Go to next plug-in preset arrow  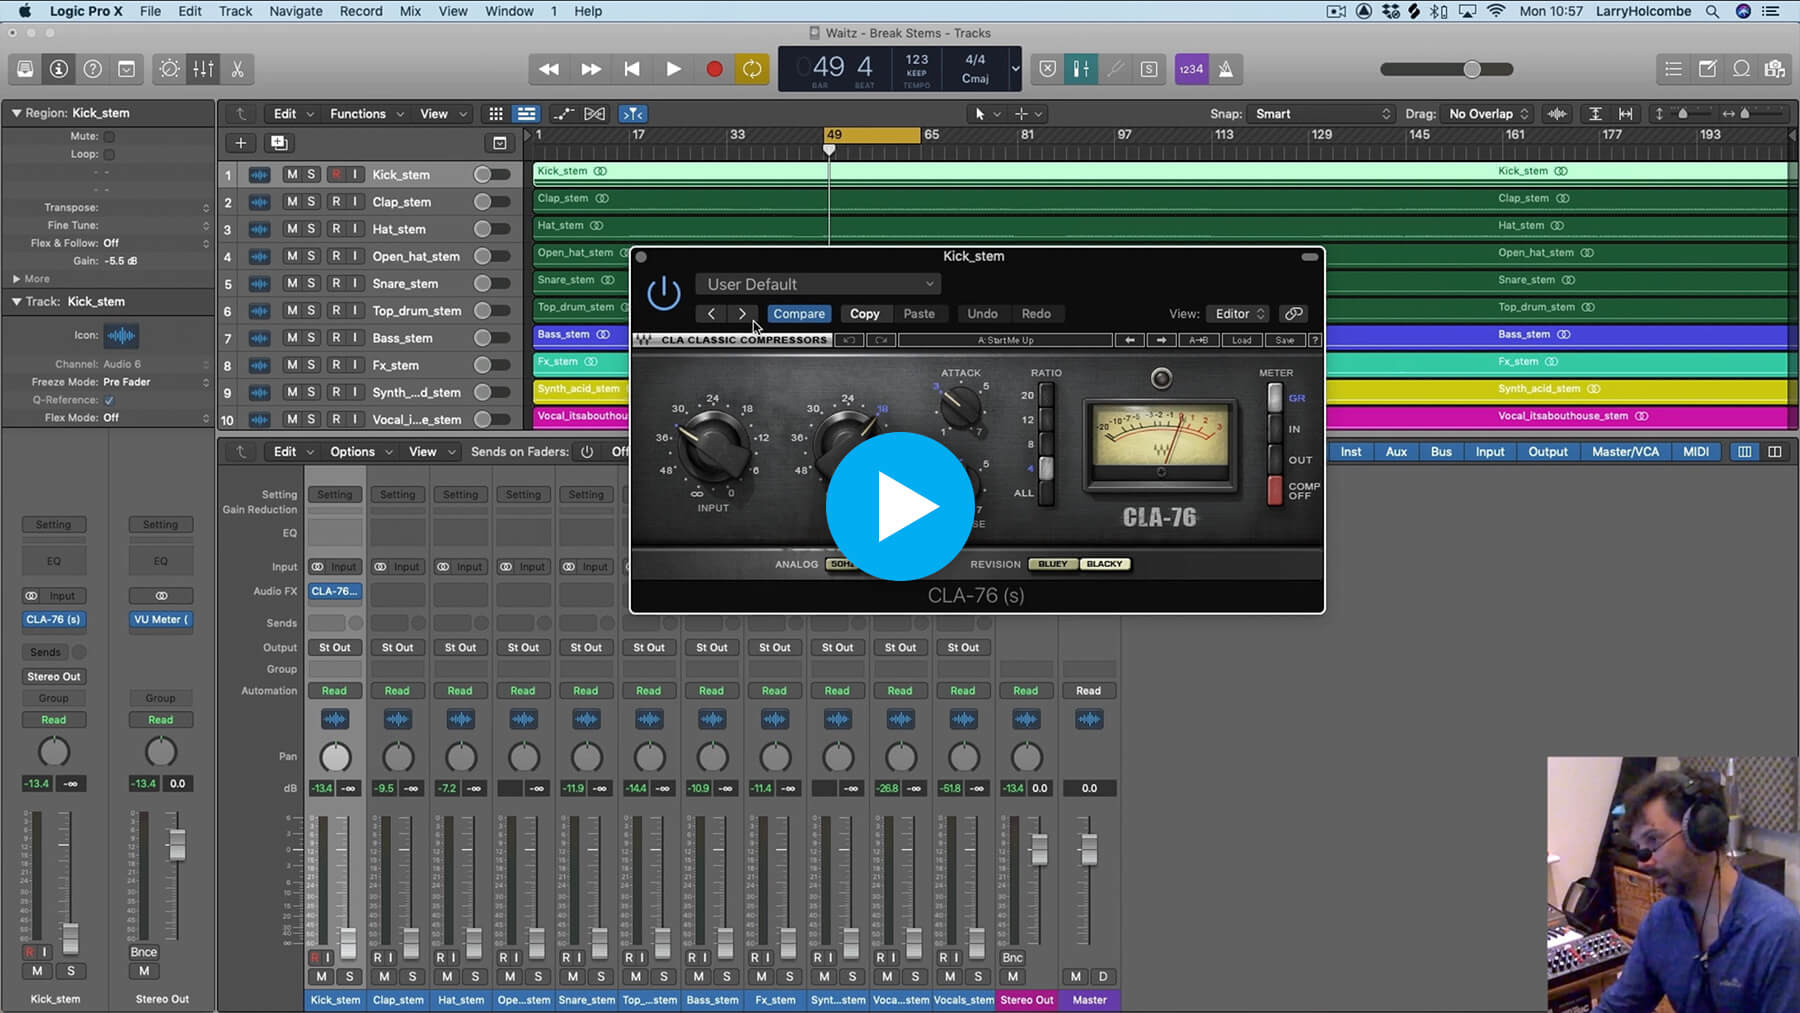pyautogui.click(x=742, y=314)
